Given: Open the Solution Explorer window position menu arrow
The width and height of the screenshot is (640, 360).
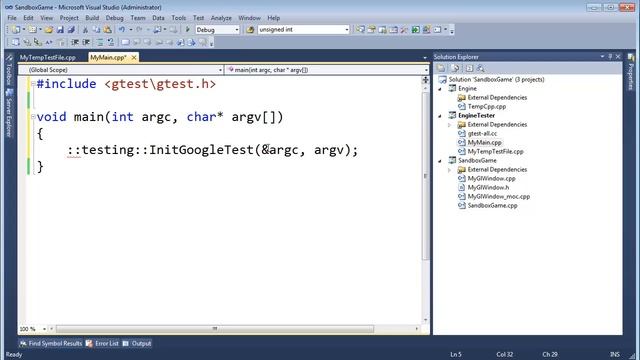Looking at the screenshot, I should click(x=602, y=57).
